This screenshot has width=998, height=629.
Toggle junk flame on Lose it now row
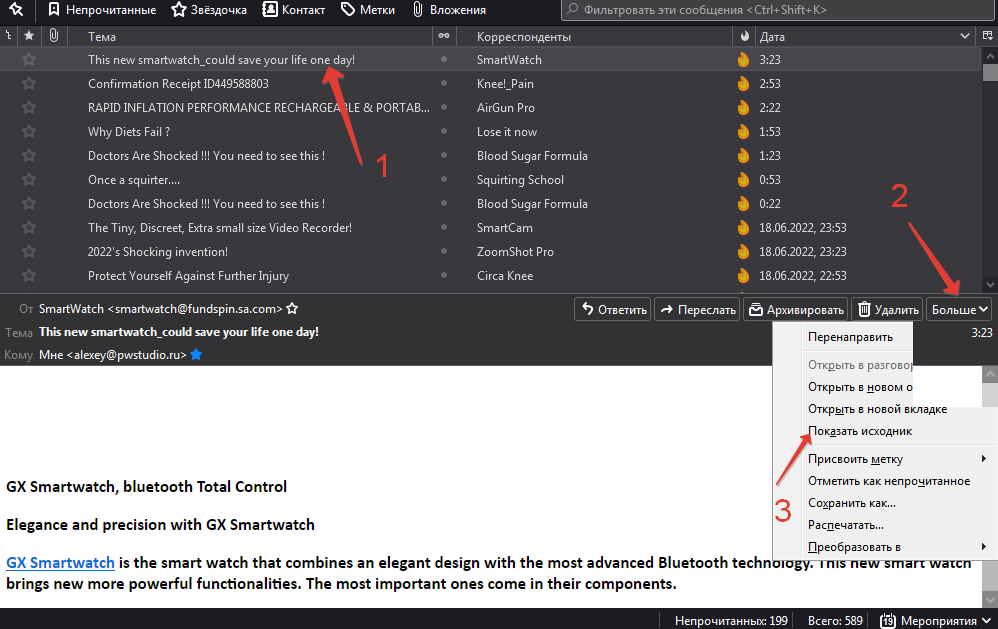(x=743, y=132)
